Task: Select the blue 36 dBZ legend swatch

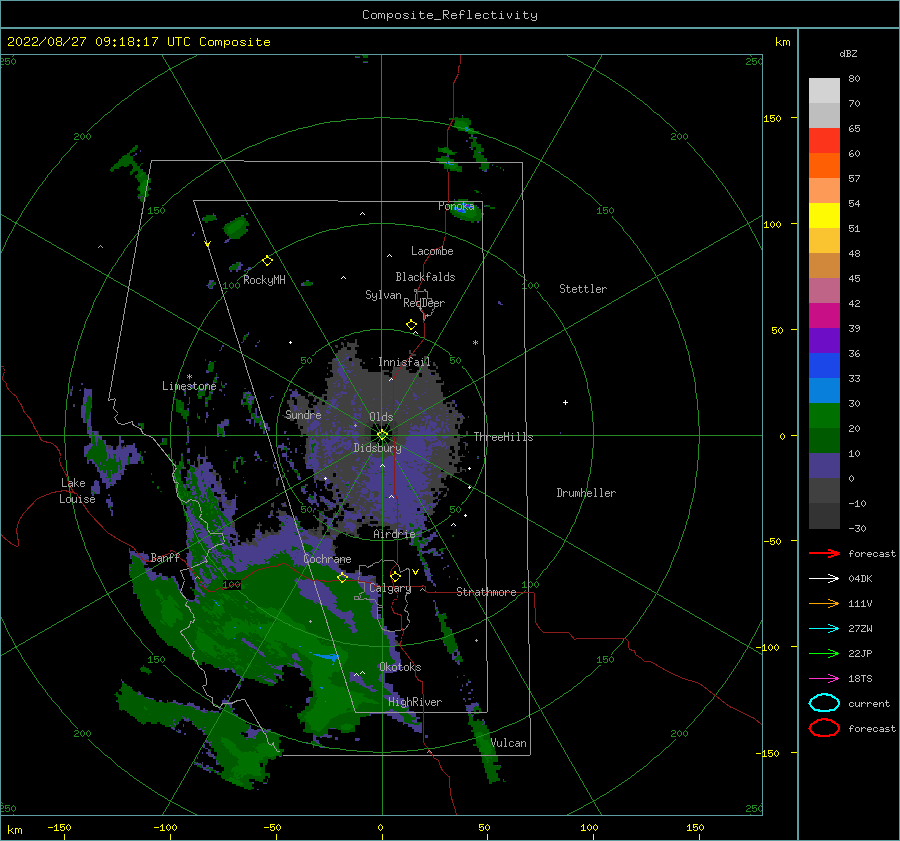Action: pos(824,366)
